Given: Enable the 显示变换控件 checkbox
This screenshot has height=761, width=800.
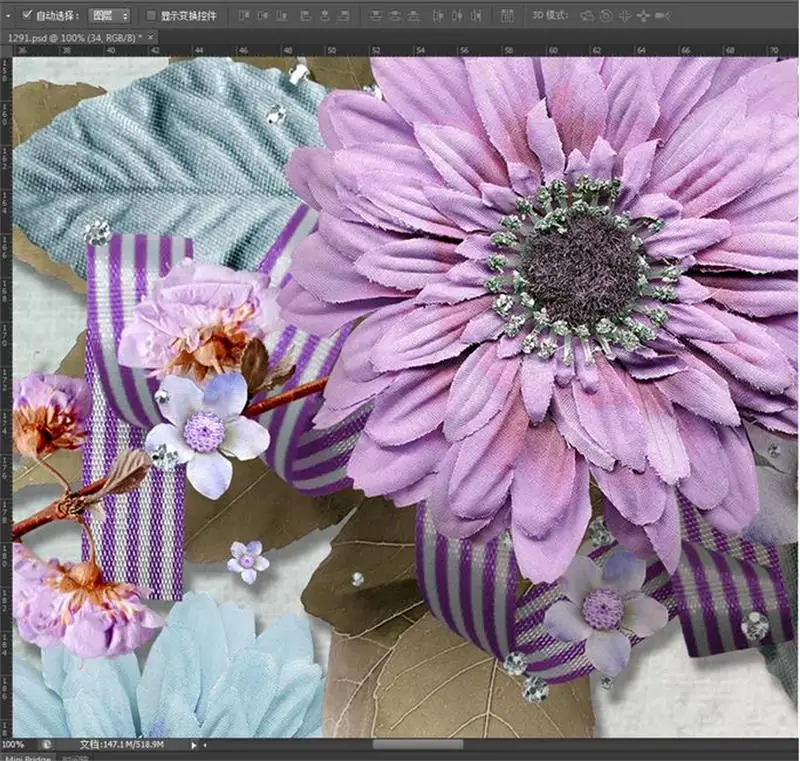Looking at the screenshot, I should pos(150,16).
